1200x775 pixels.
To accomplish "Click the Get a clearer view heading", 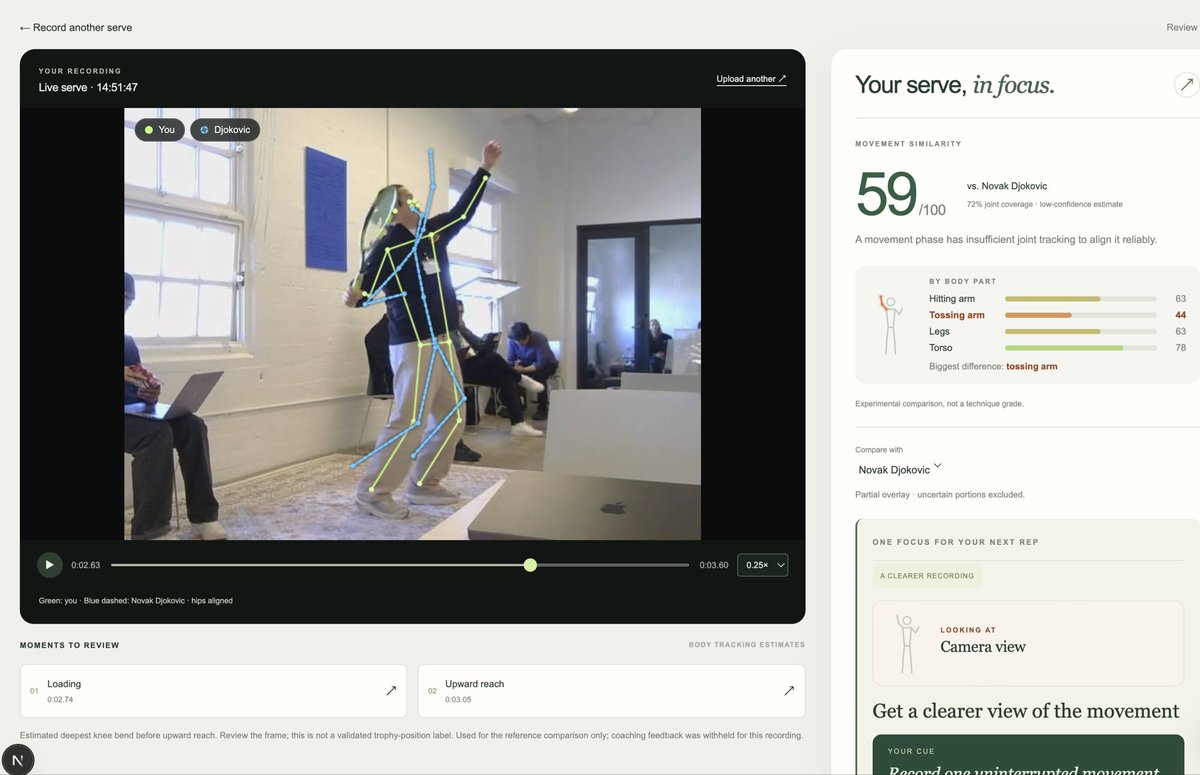I will 1026,711.
